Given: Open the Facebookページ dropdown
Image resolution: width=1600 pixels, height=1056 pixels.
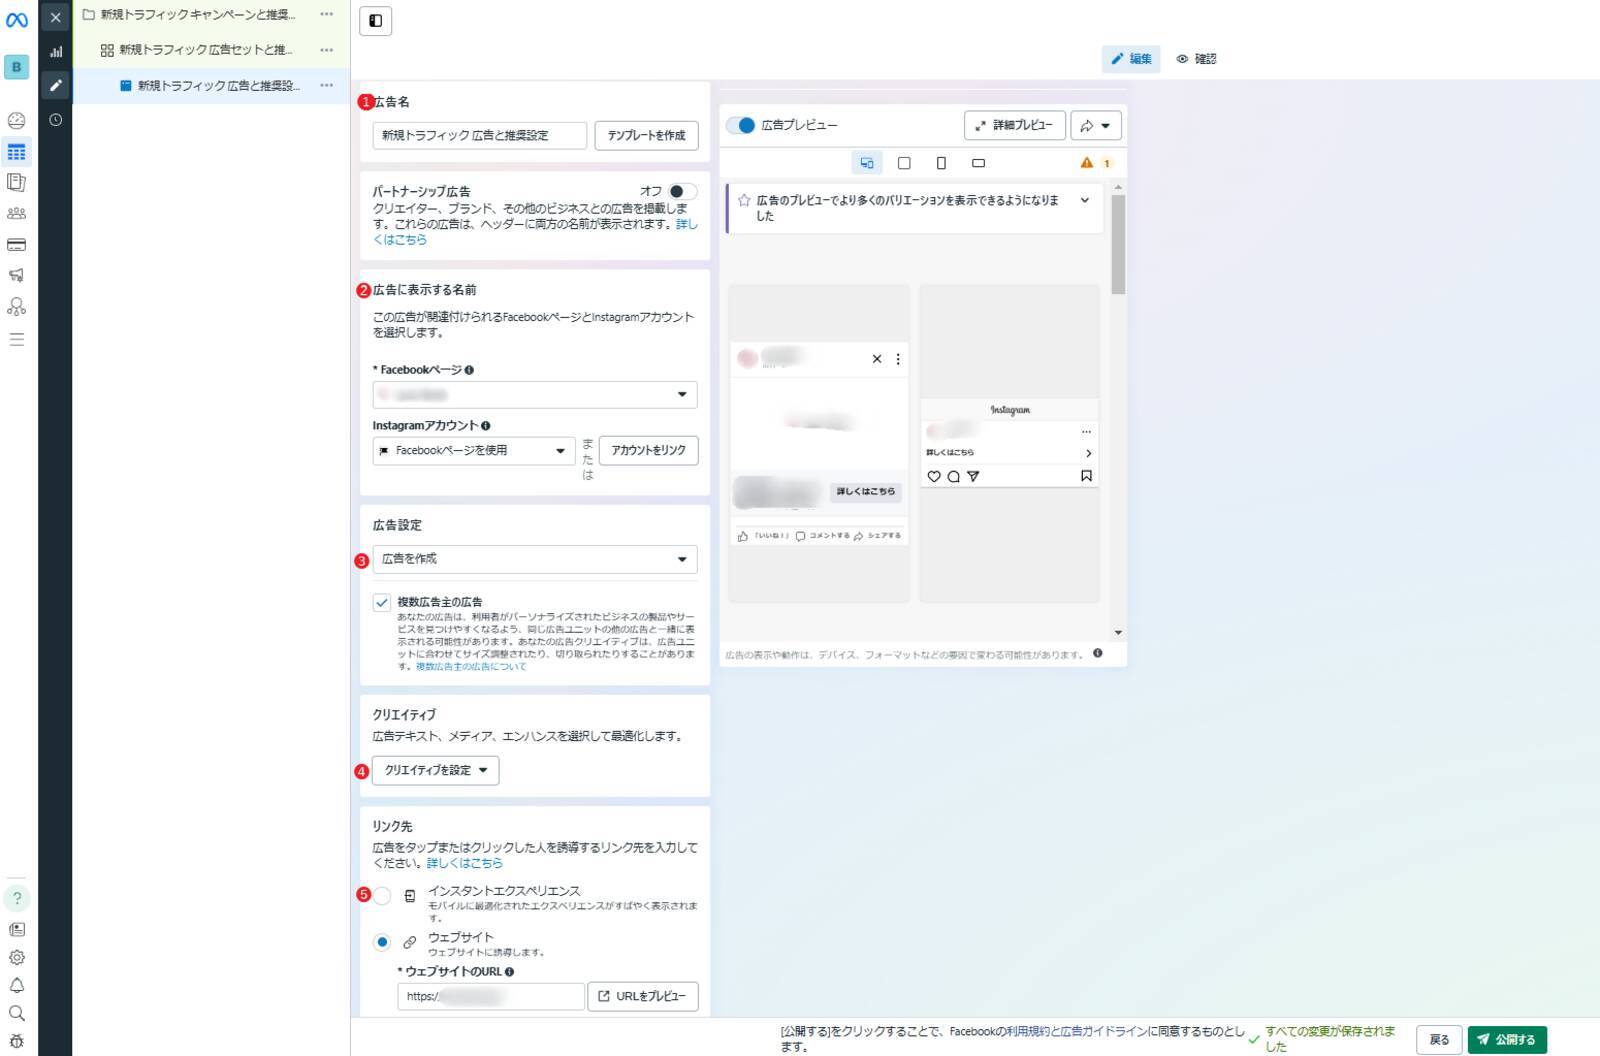Looking at the screenshot, I should [x=534, y=395].
